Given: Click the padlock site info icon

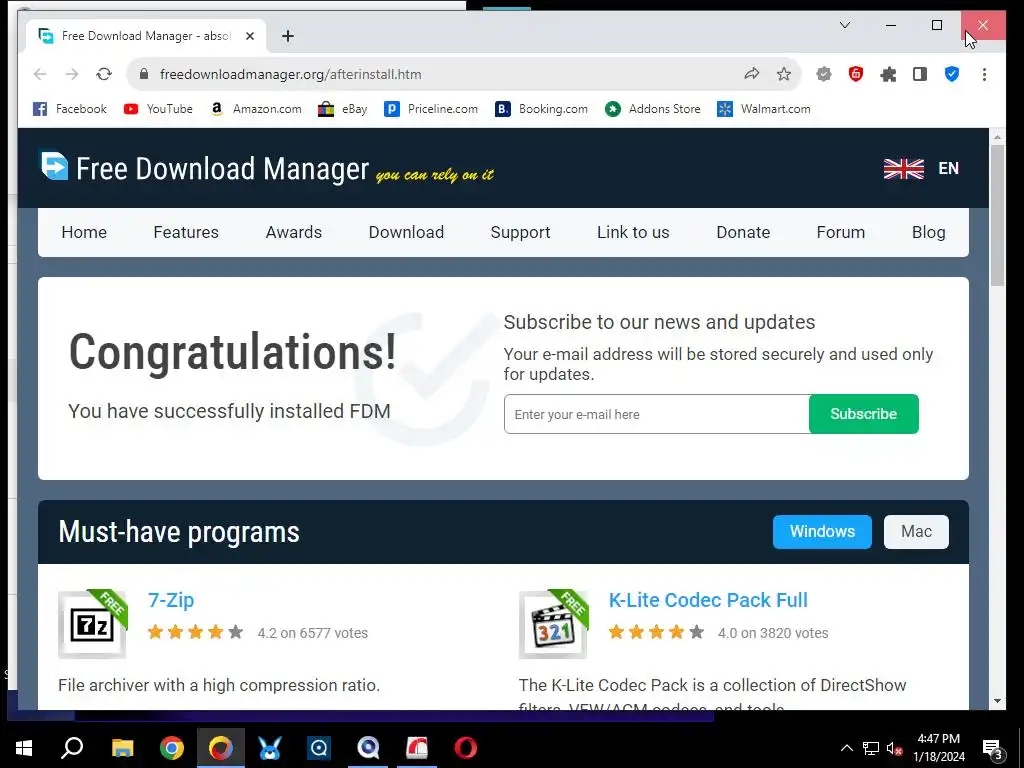Looking at the screenshot, I should tap(144, 74).
